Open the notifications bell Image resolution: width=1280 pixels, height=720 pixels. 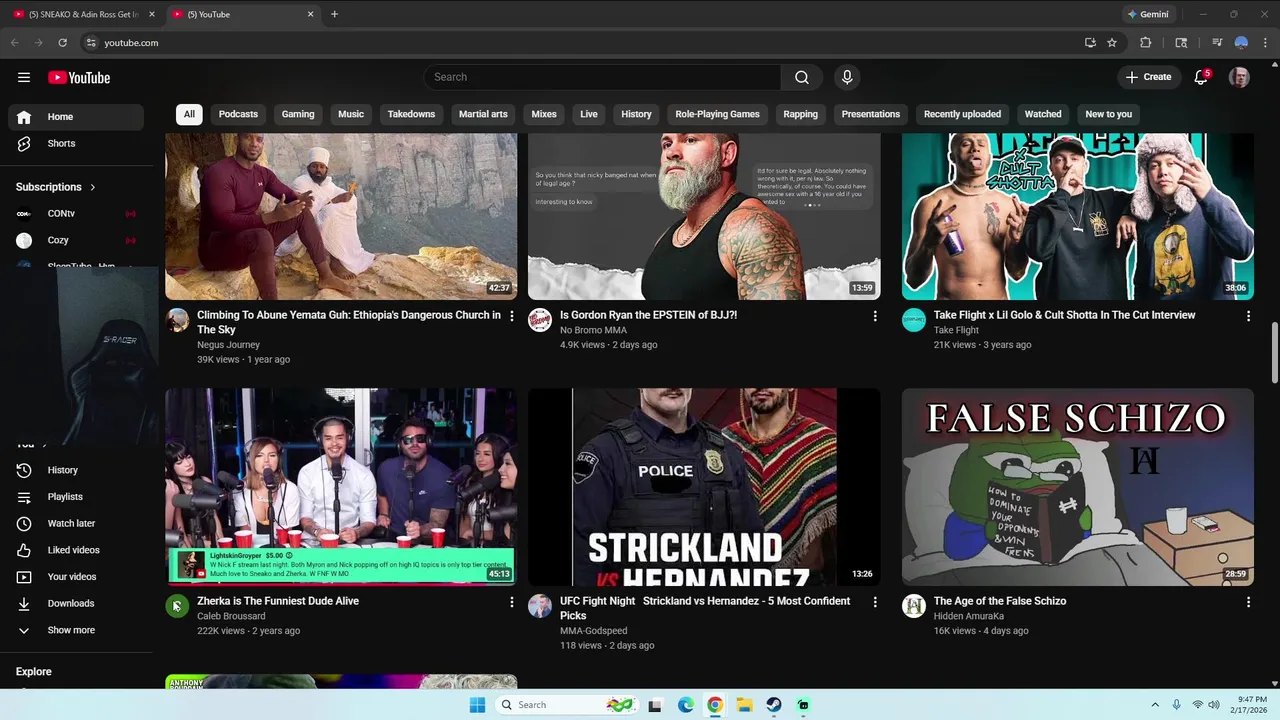click(1202, 77)
